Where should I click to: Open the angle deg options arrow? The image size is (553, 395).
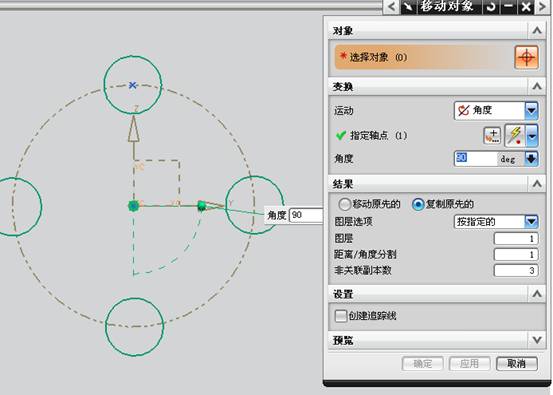(531, 159)
